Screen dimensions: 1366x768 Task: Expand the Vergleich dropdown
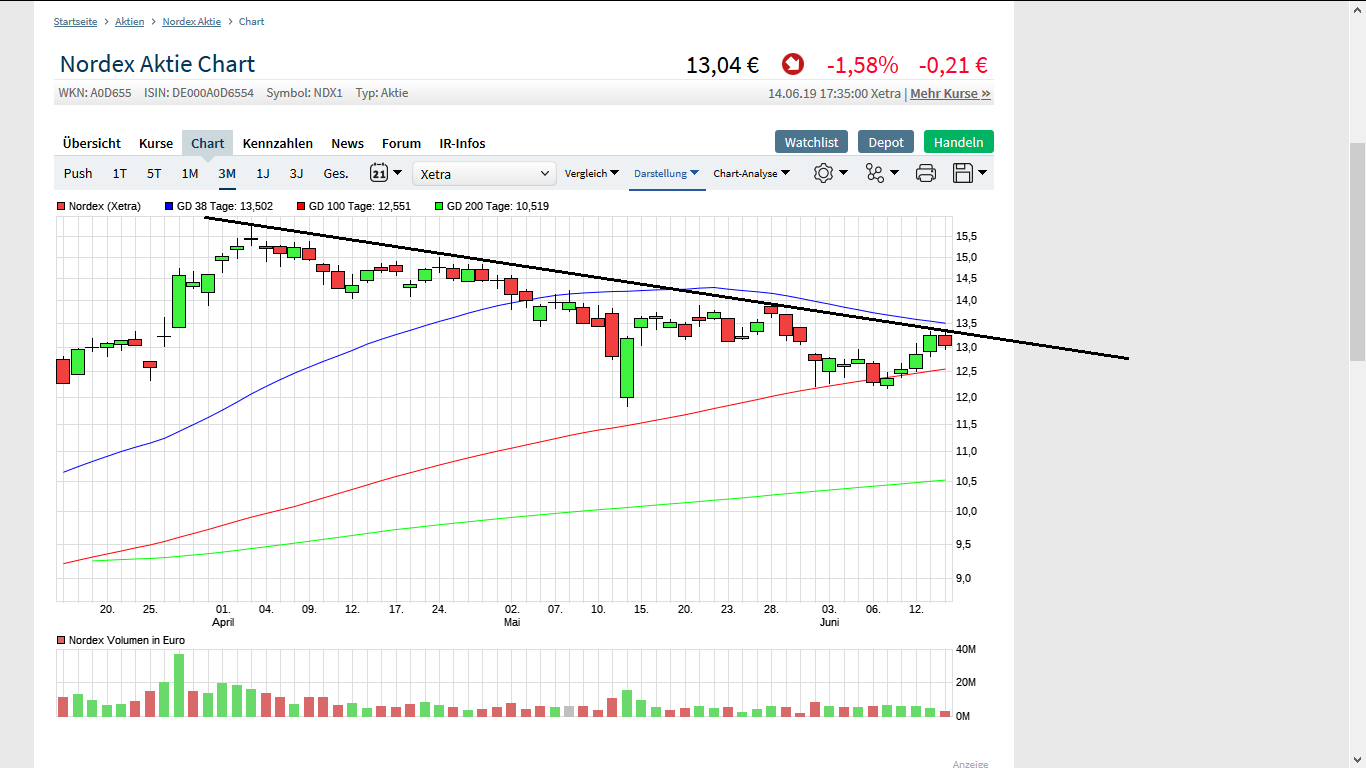pyautogui.click(x=592, y=173)
